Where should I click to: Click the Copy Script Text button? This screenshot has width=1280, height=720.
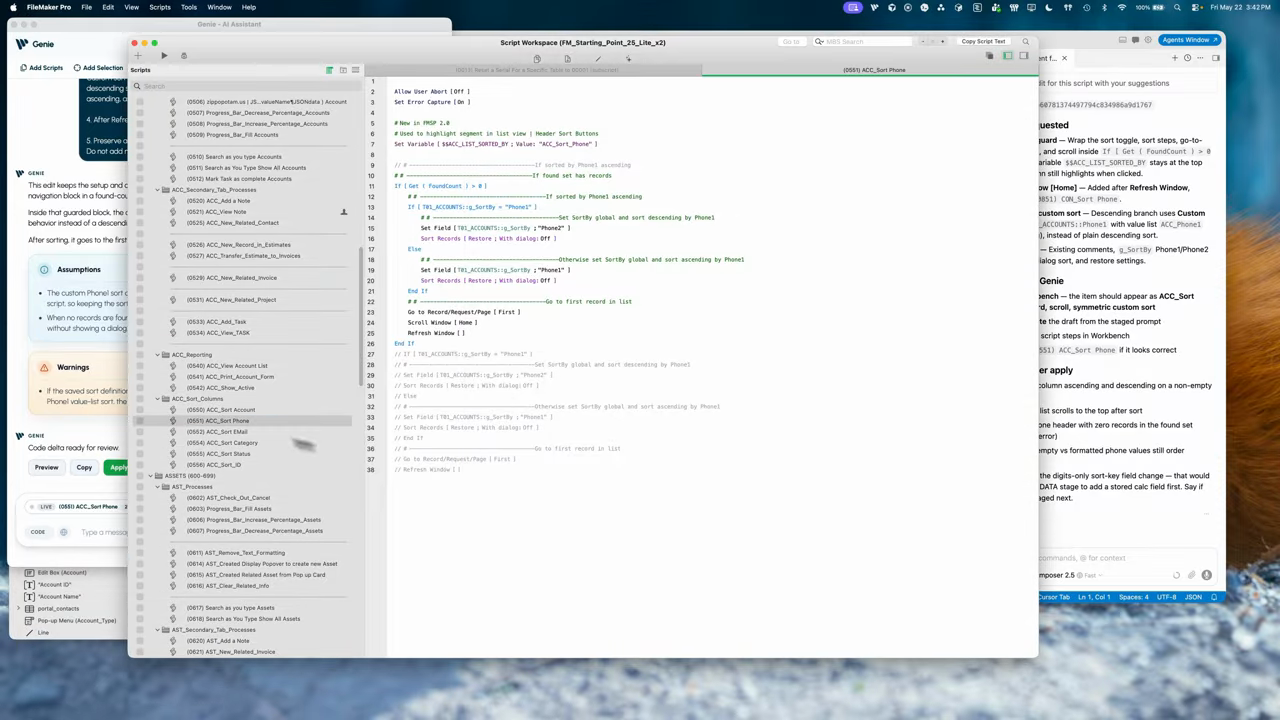tap(983, 42)
